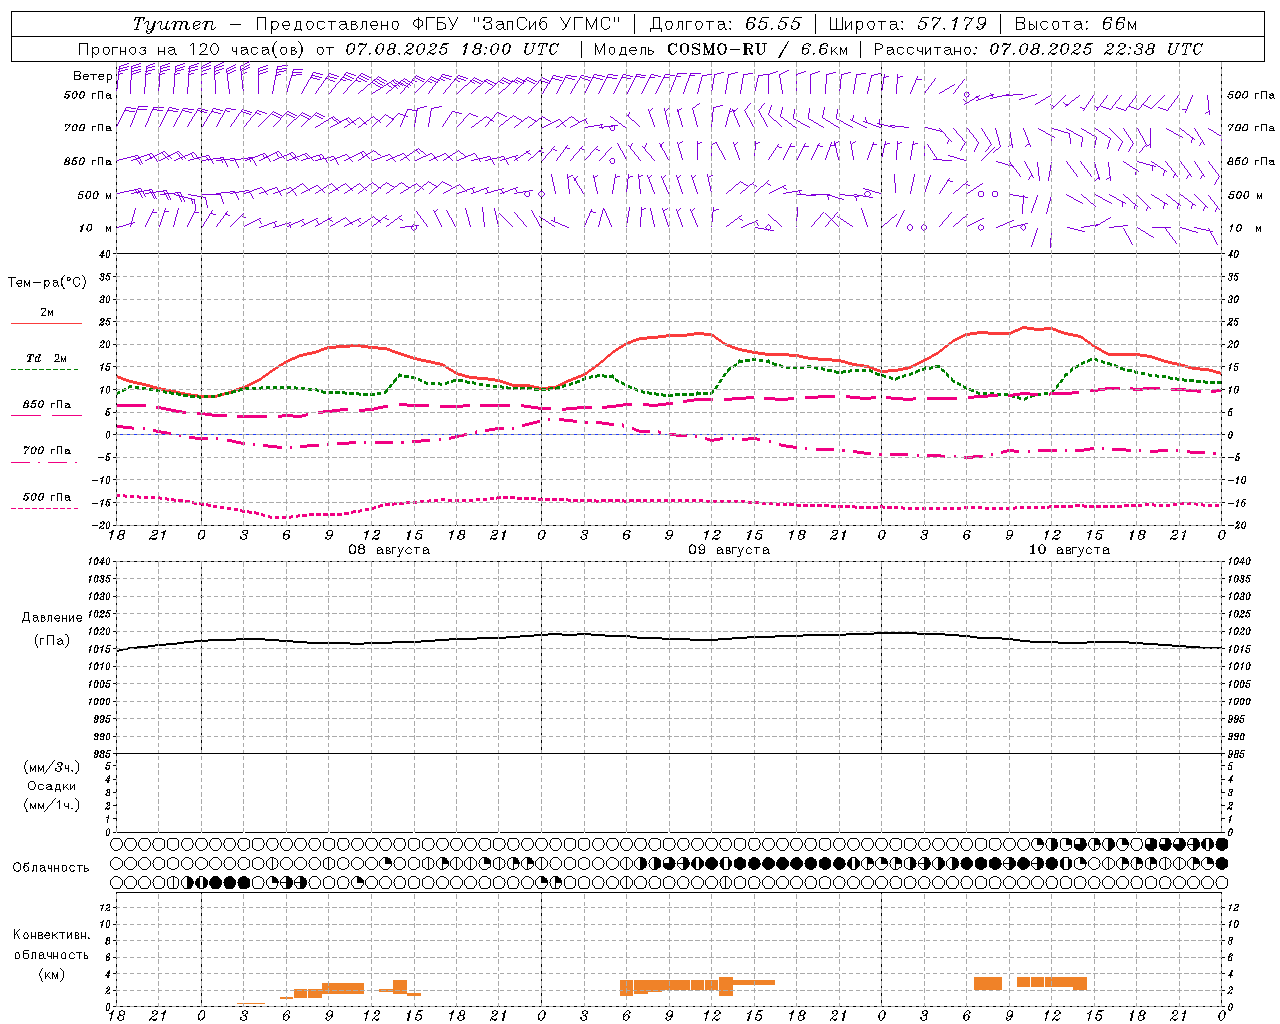Viewport: 1280px width, 1024px height.
Task: Click the "(км)" convective height unit label
Action: coord(52,974)
